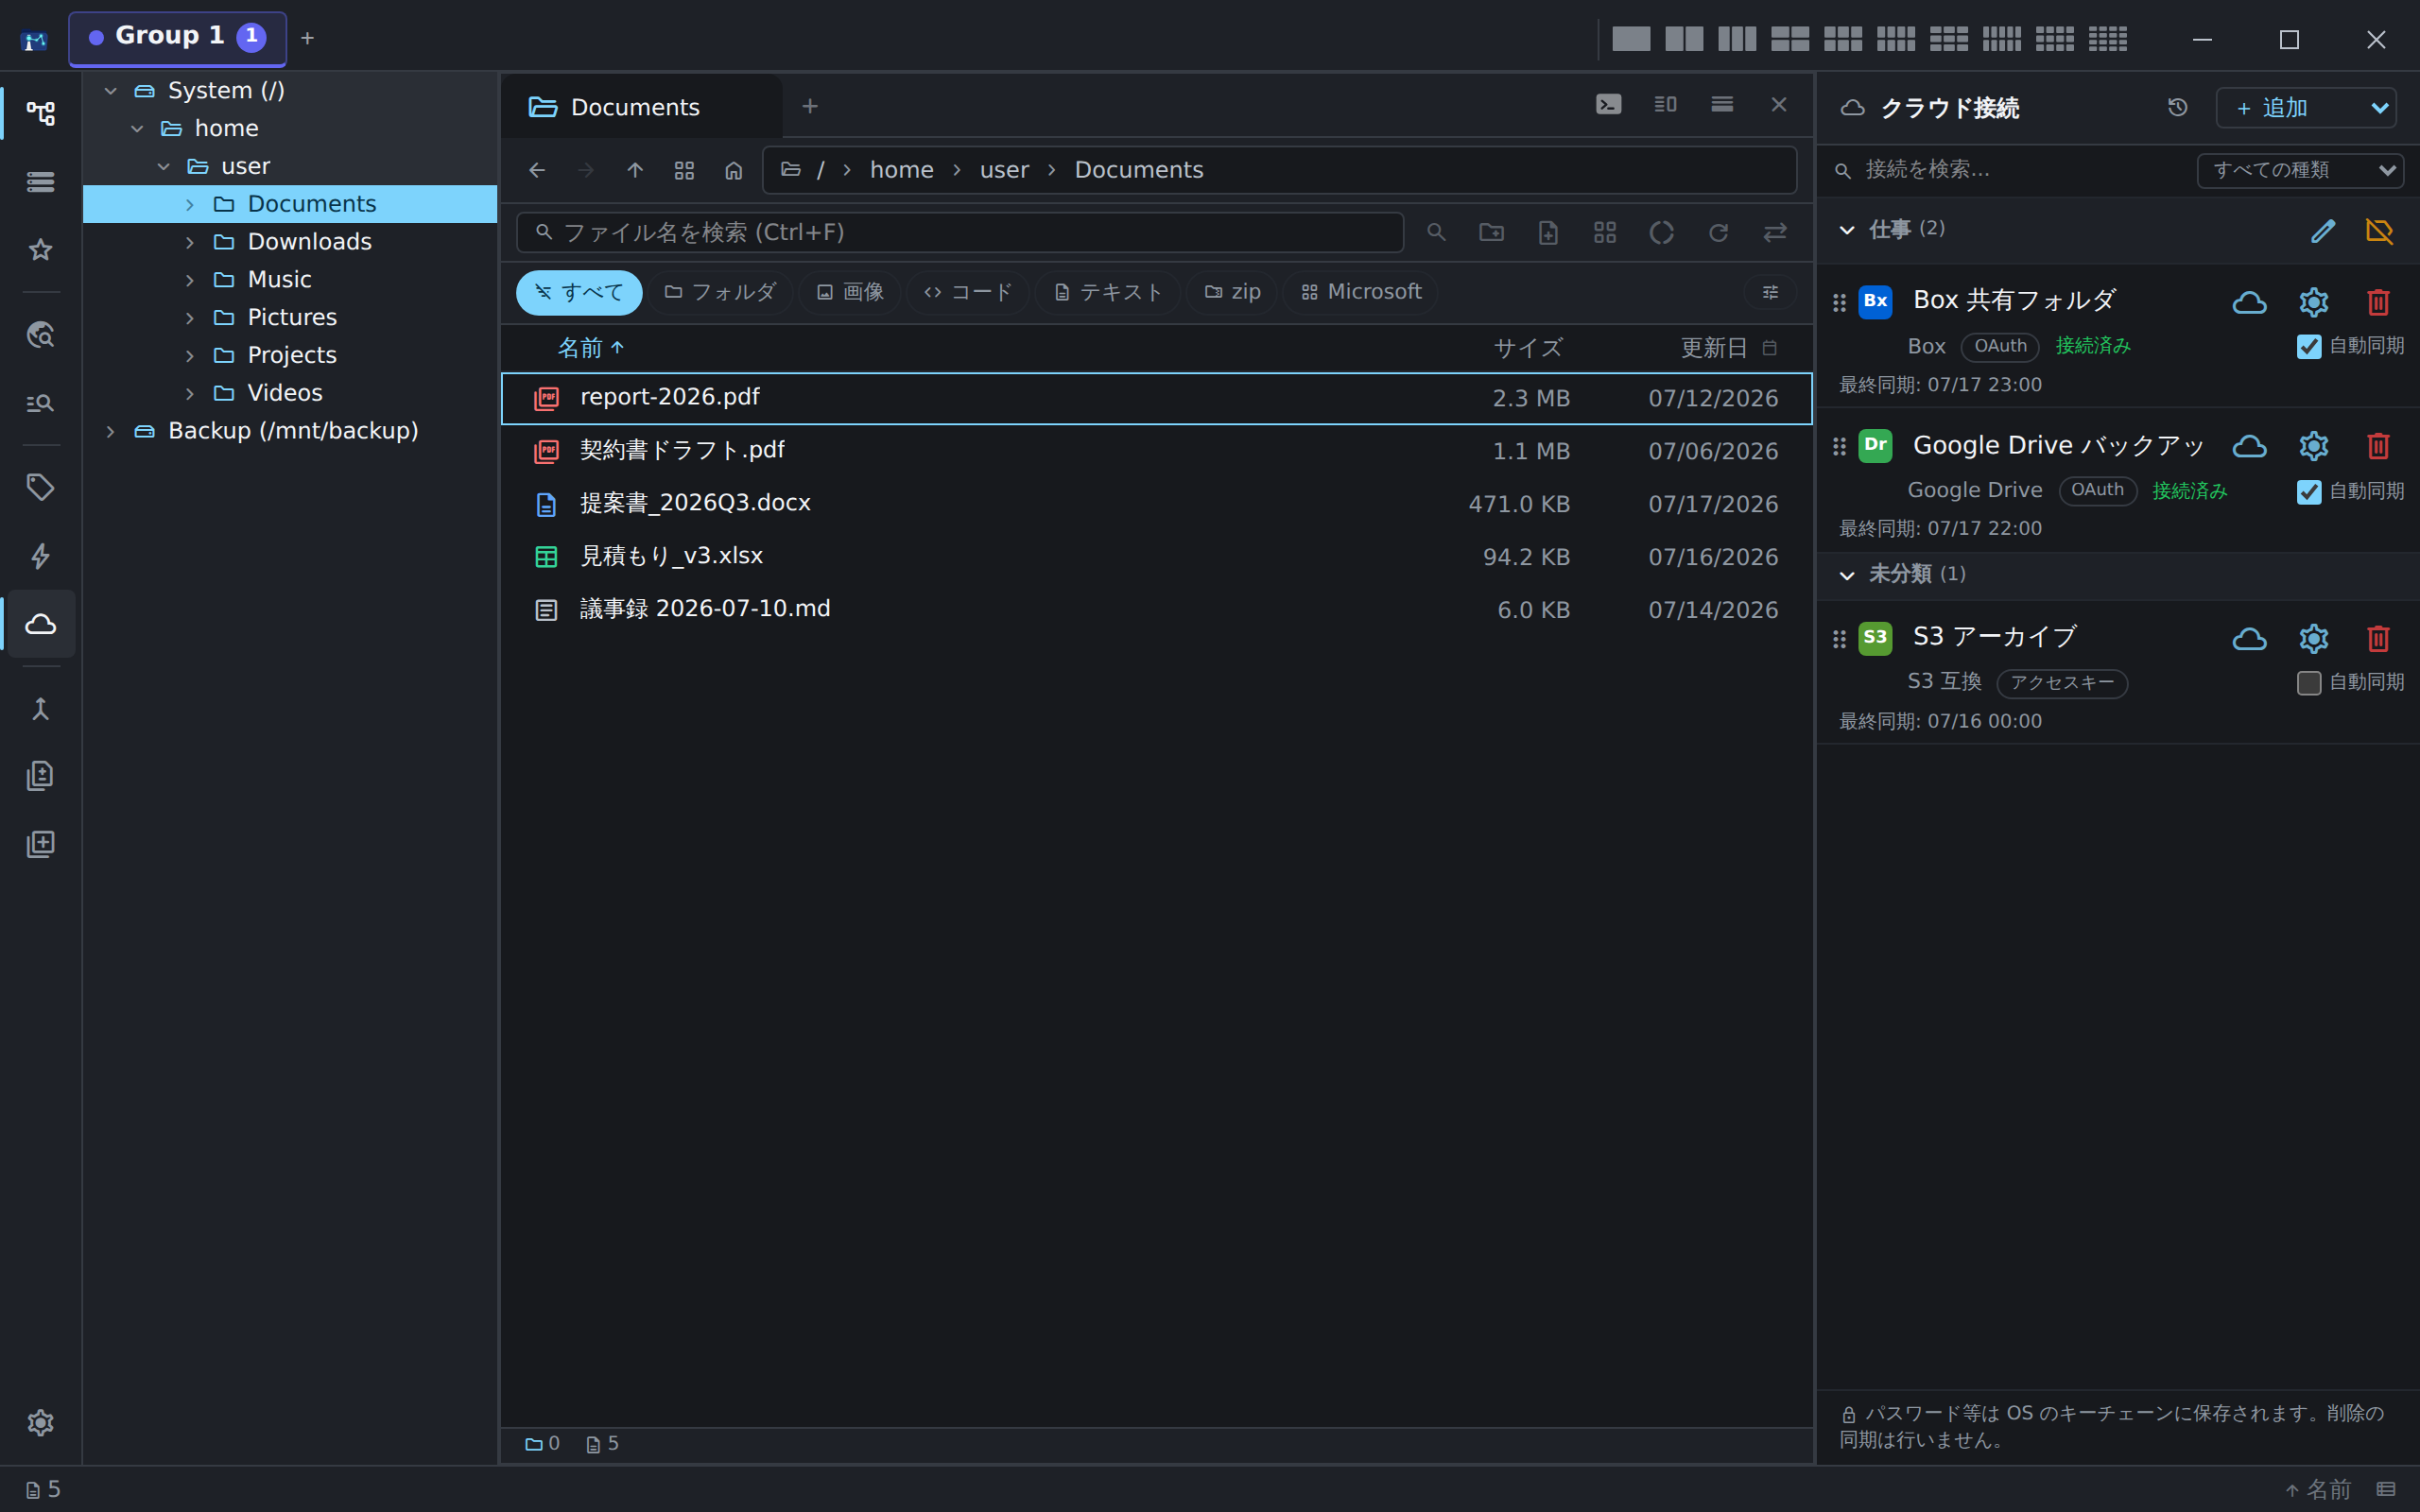Open the Pictures folder in tree
Viewport: 2420px width, 1512px height.
tap(290, 318)
